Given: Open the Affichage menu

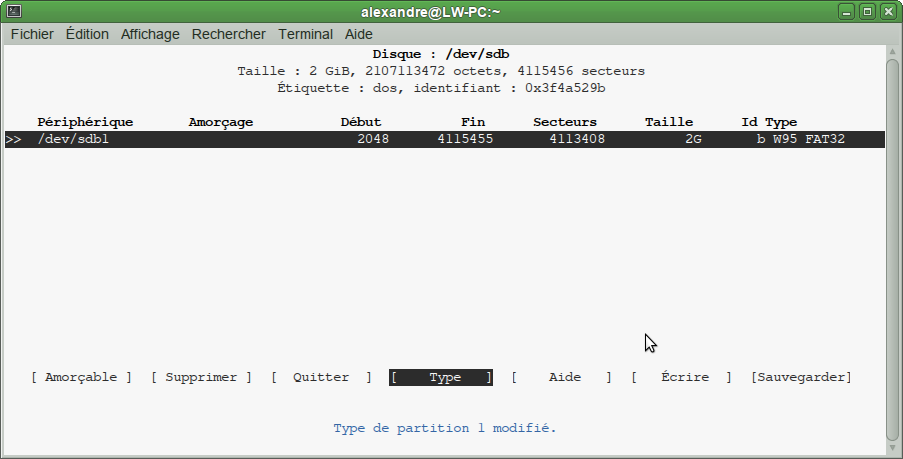Looking at the screenshot, I should (150, 34).
